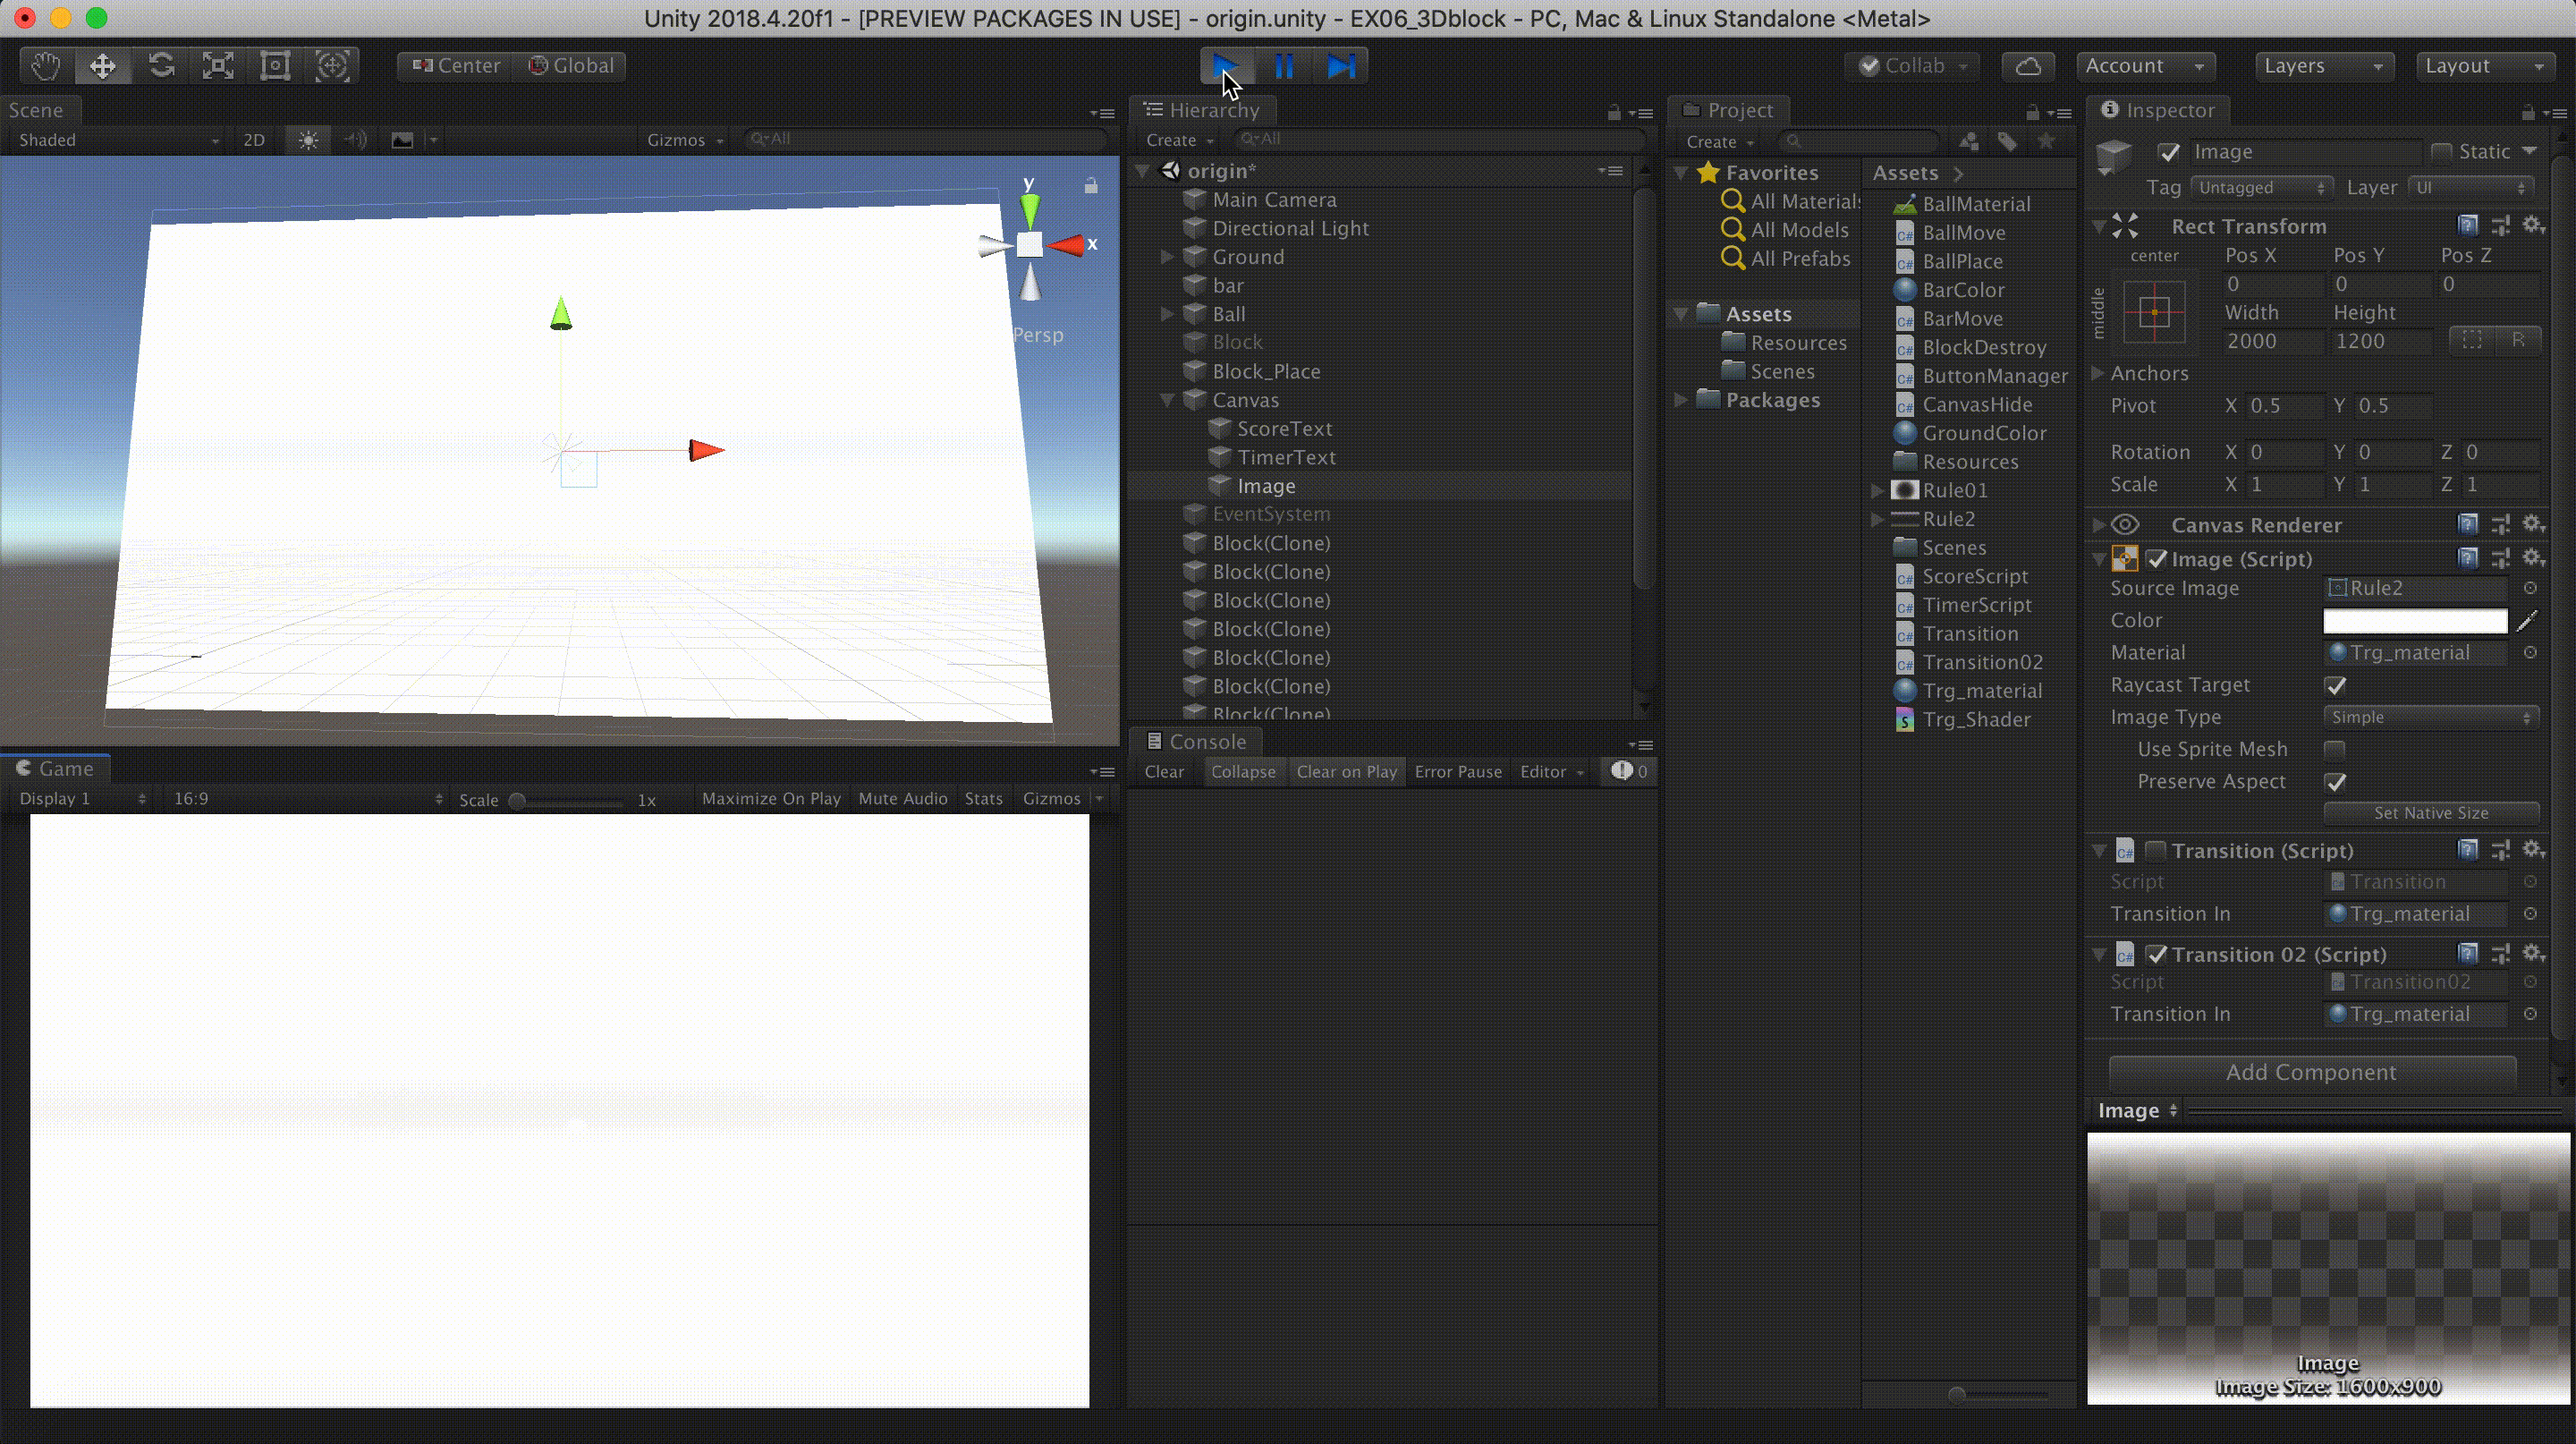Click the Scene view lock icon

pyautogui.click(x=1091, y=186)
